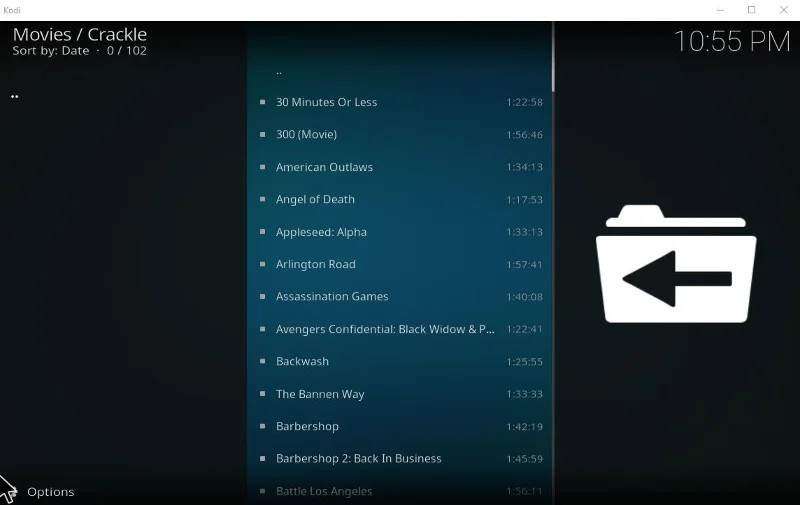Click the list scrollbar handle
The width and height of the screenshot is (800, 505).
click(553, 57)
